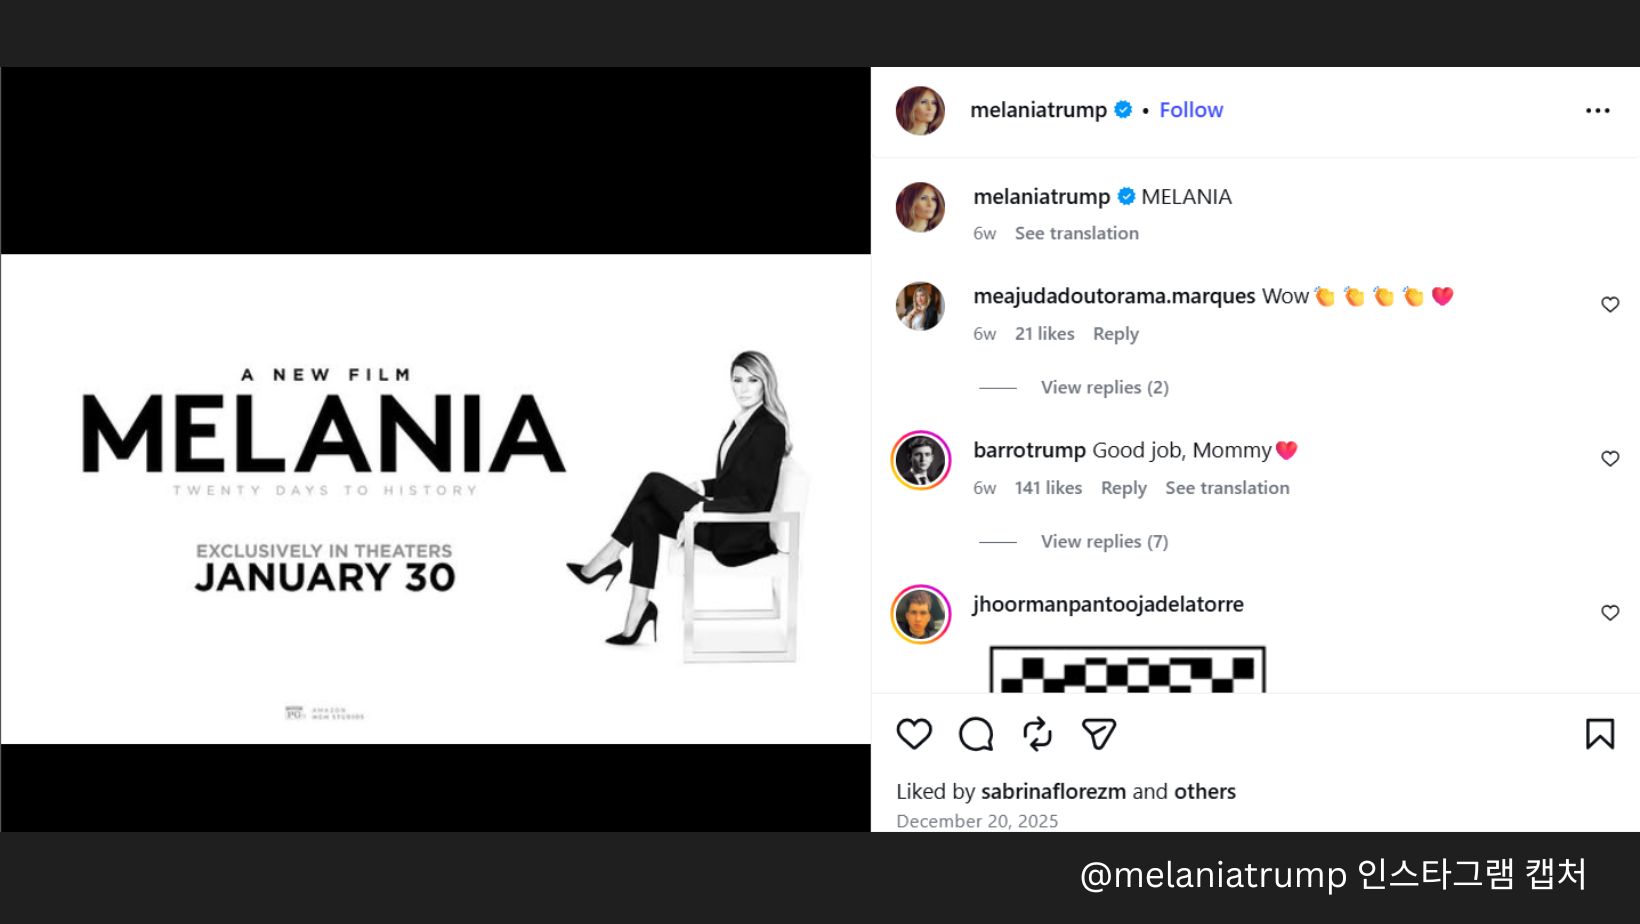
Task: Reply to barrotrump's comment
Action: [x=1123, y=488]
